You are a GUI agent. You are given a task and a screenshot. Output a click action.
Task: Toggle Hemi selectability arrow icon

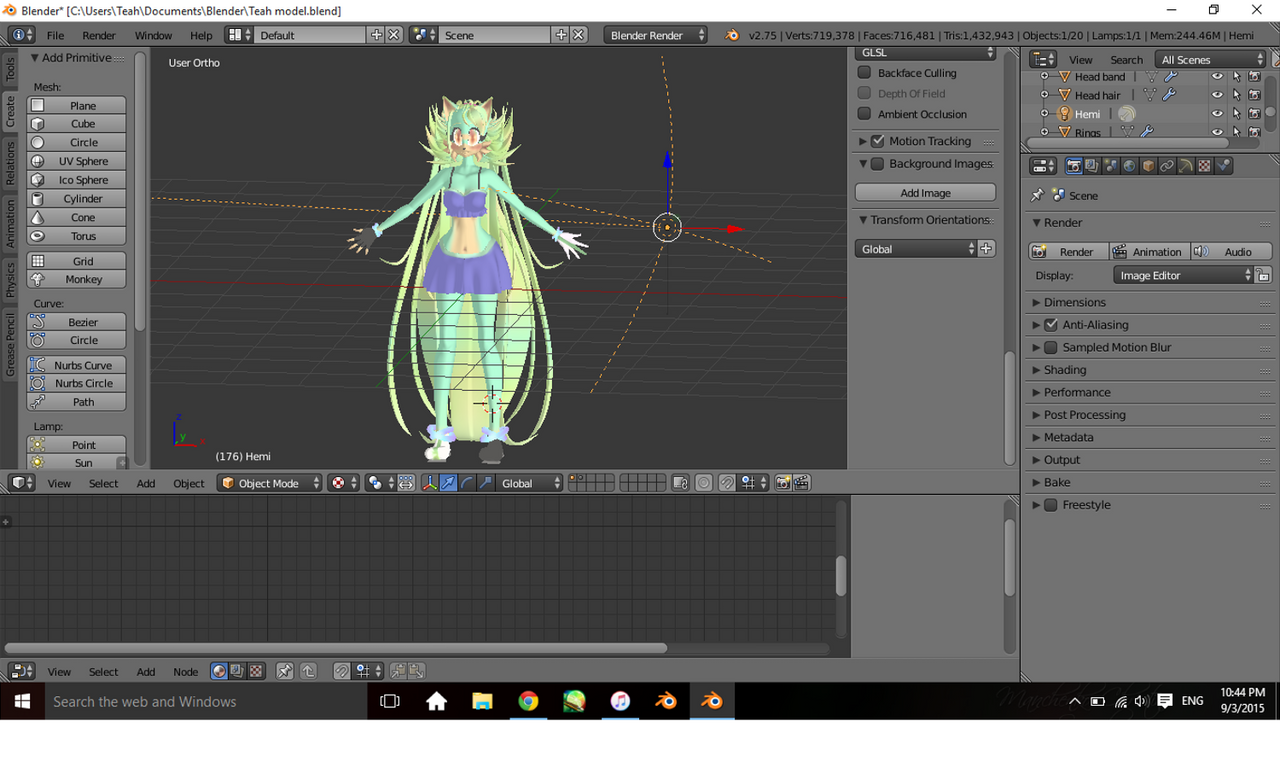pos(1236,114)
